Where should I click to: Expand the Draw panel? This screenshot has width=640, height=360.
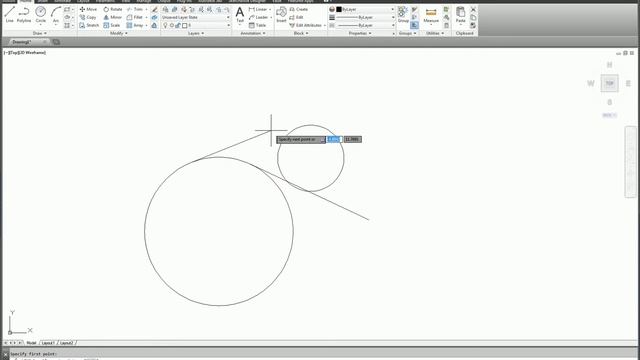tap(40, 33)
